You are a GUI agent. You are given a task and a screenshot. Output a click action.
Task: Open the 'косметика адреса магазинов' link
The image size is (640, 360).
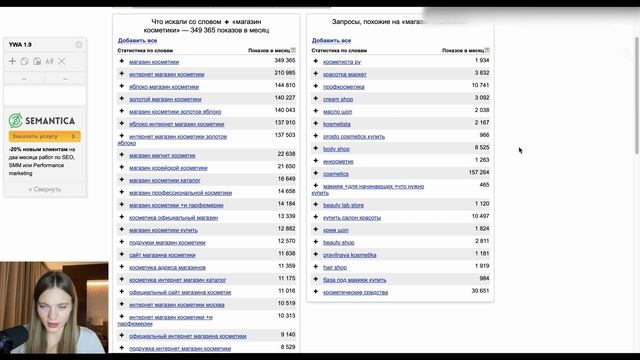(167, 267)
